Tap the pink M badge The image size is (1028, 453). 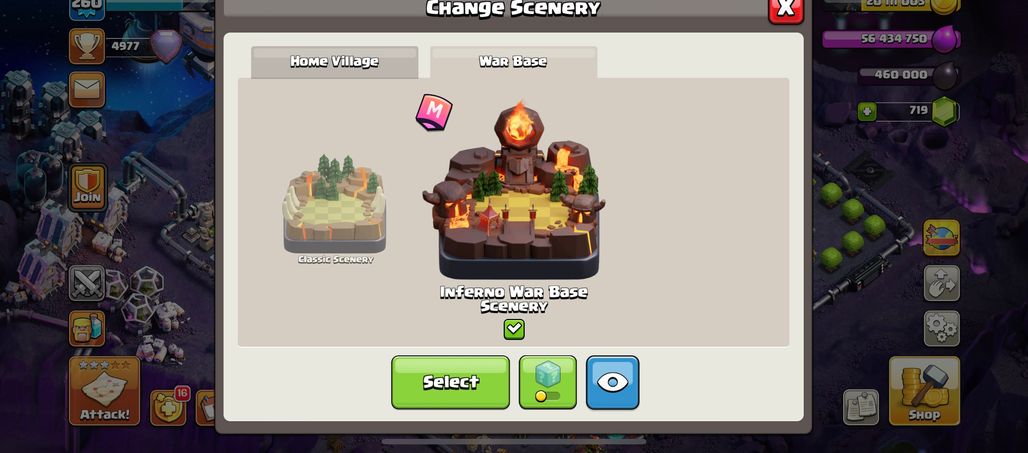[x=433, y=112]
